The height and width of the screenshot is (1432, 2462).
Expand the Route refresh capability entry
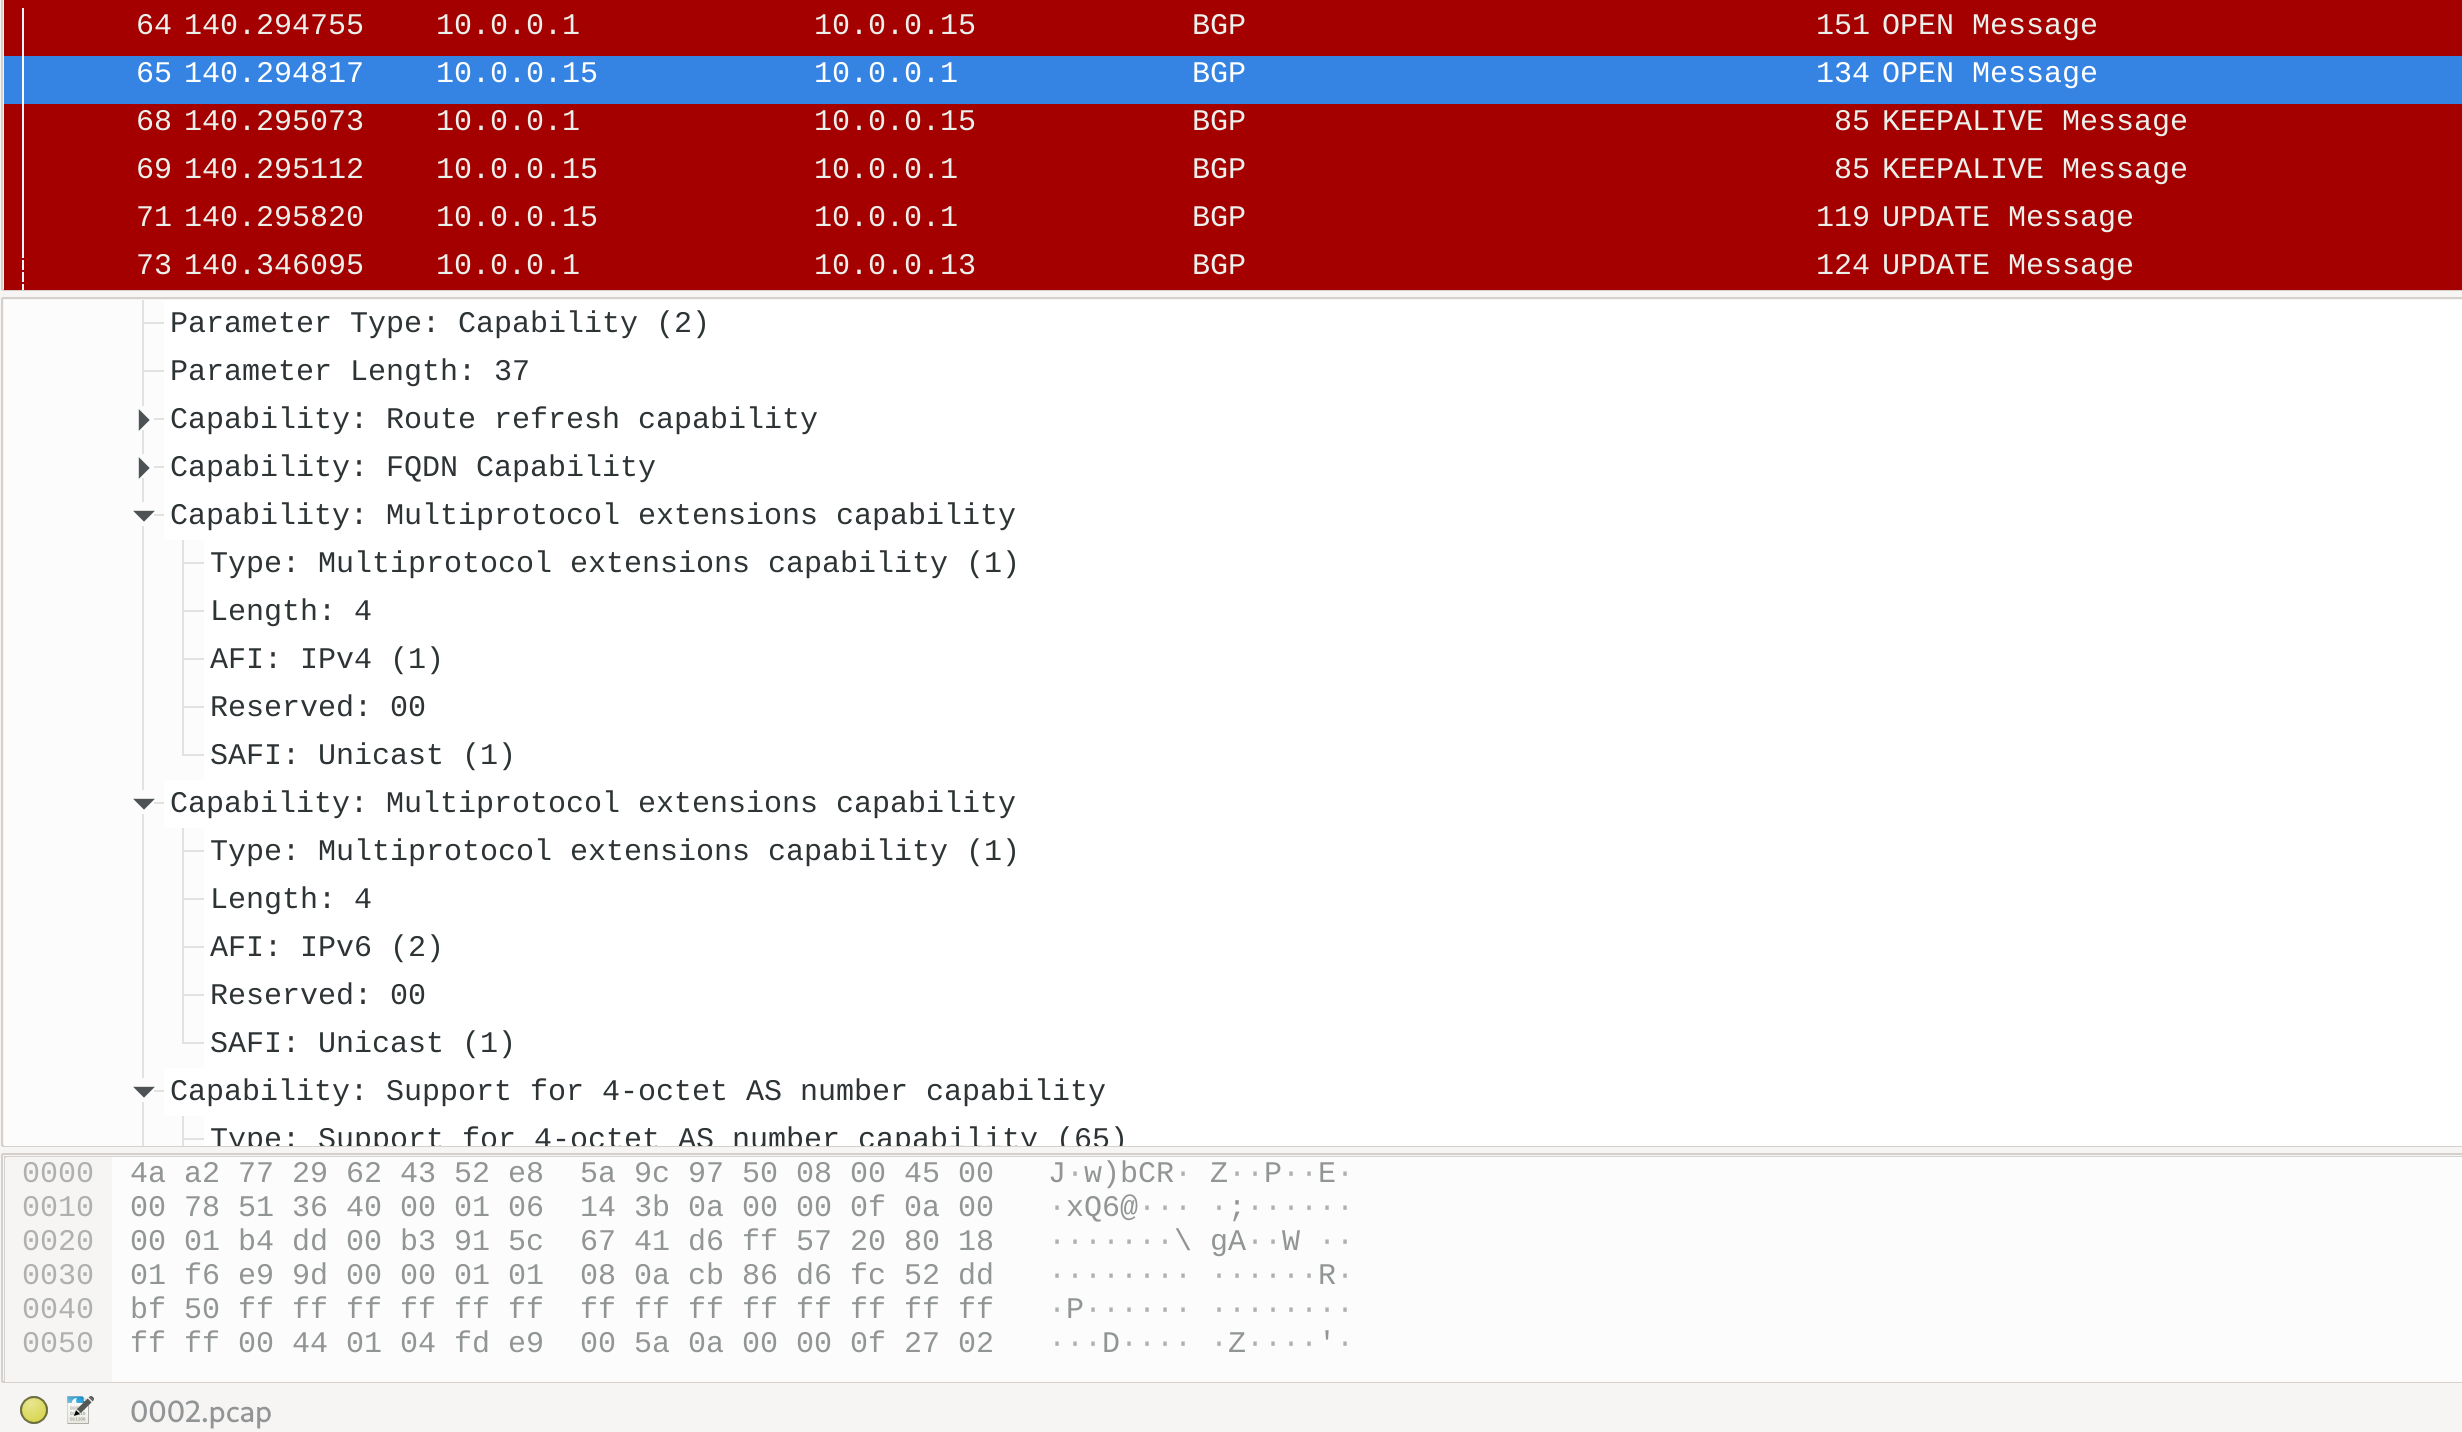point(144,419)
